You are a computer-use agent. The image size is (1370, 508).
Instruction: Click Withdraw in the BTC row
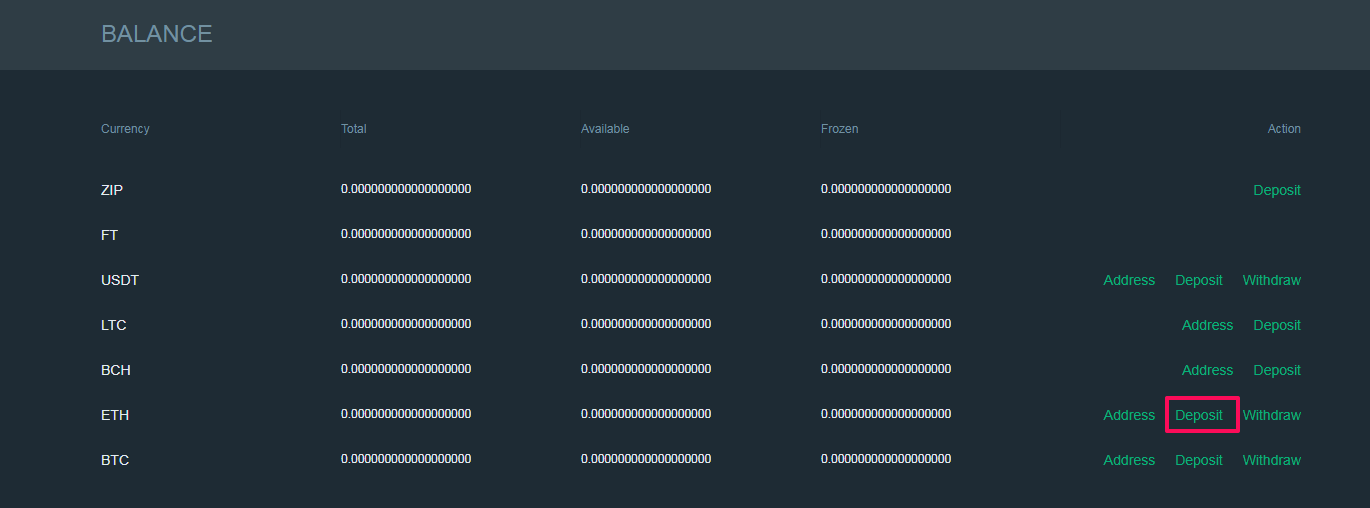[x=1271, y=460]
